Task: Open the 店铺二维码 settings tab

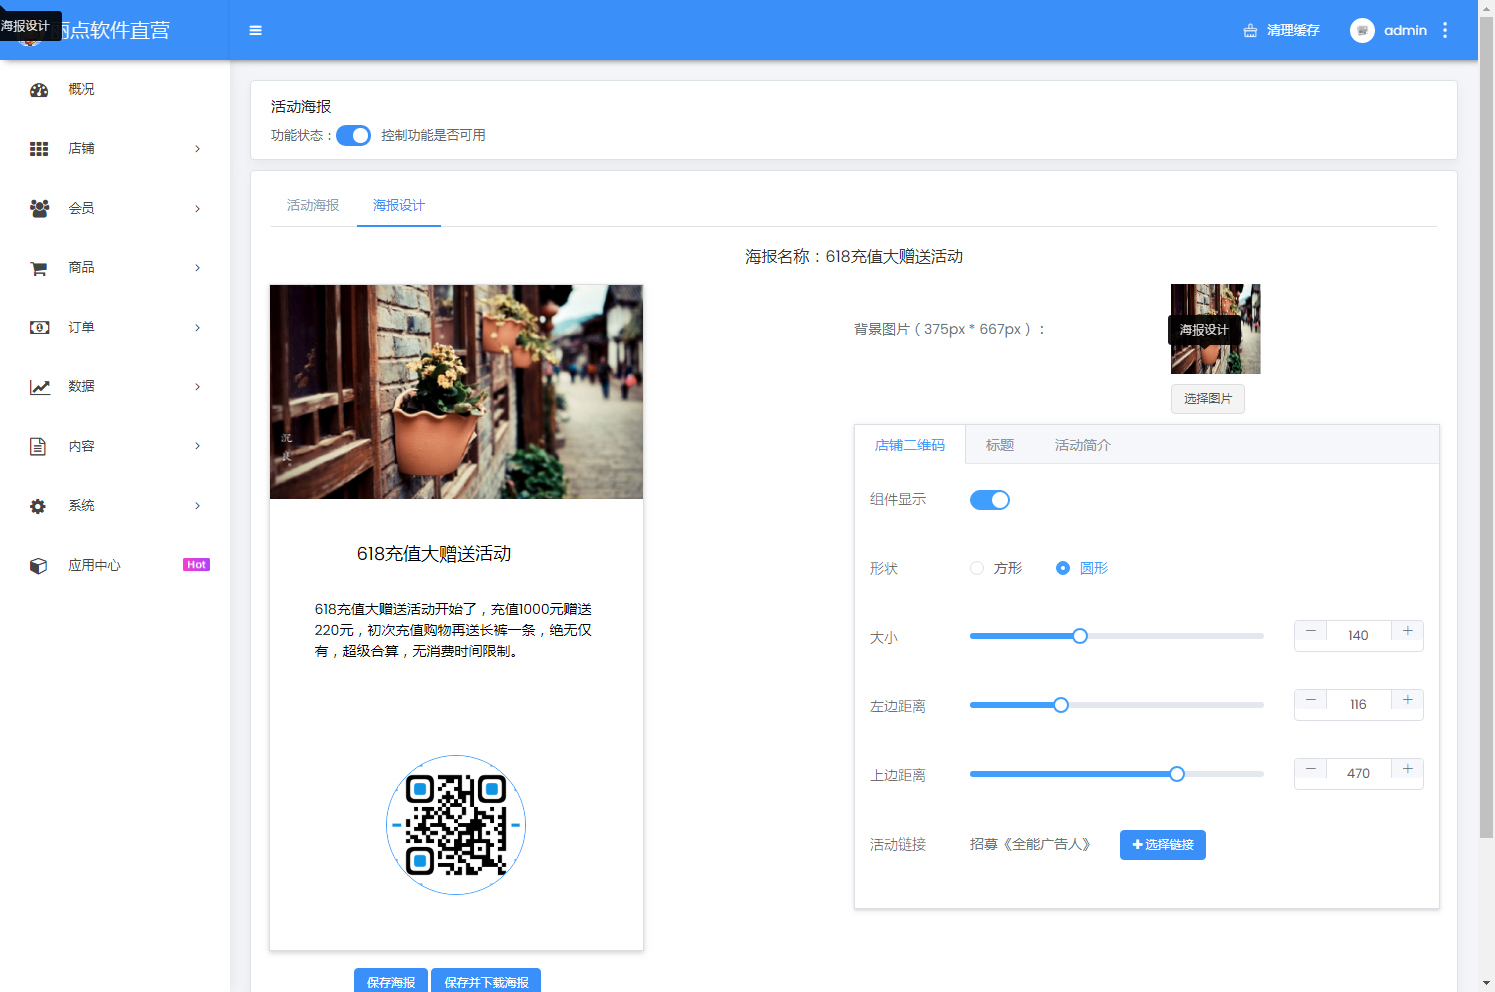Action: click(910, 445)
